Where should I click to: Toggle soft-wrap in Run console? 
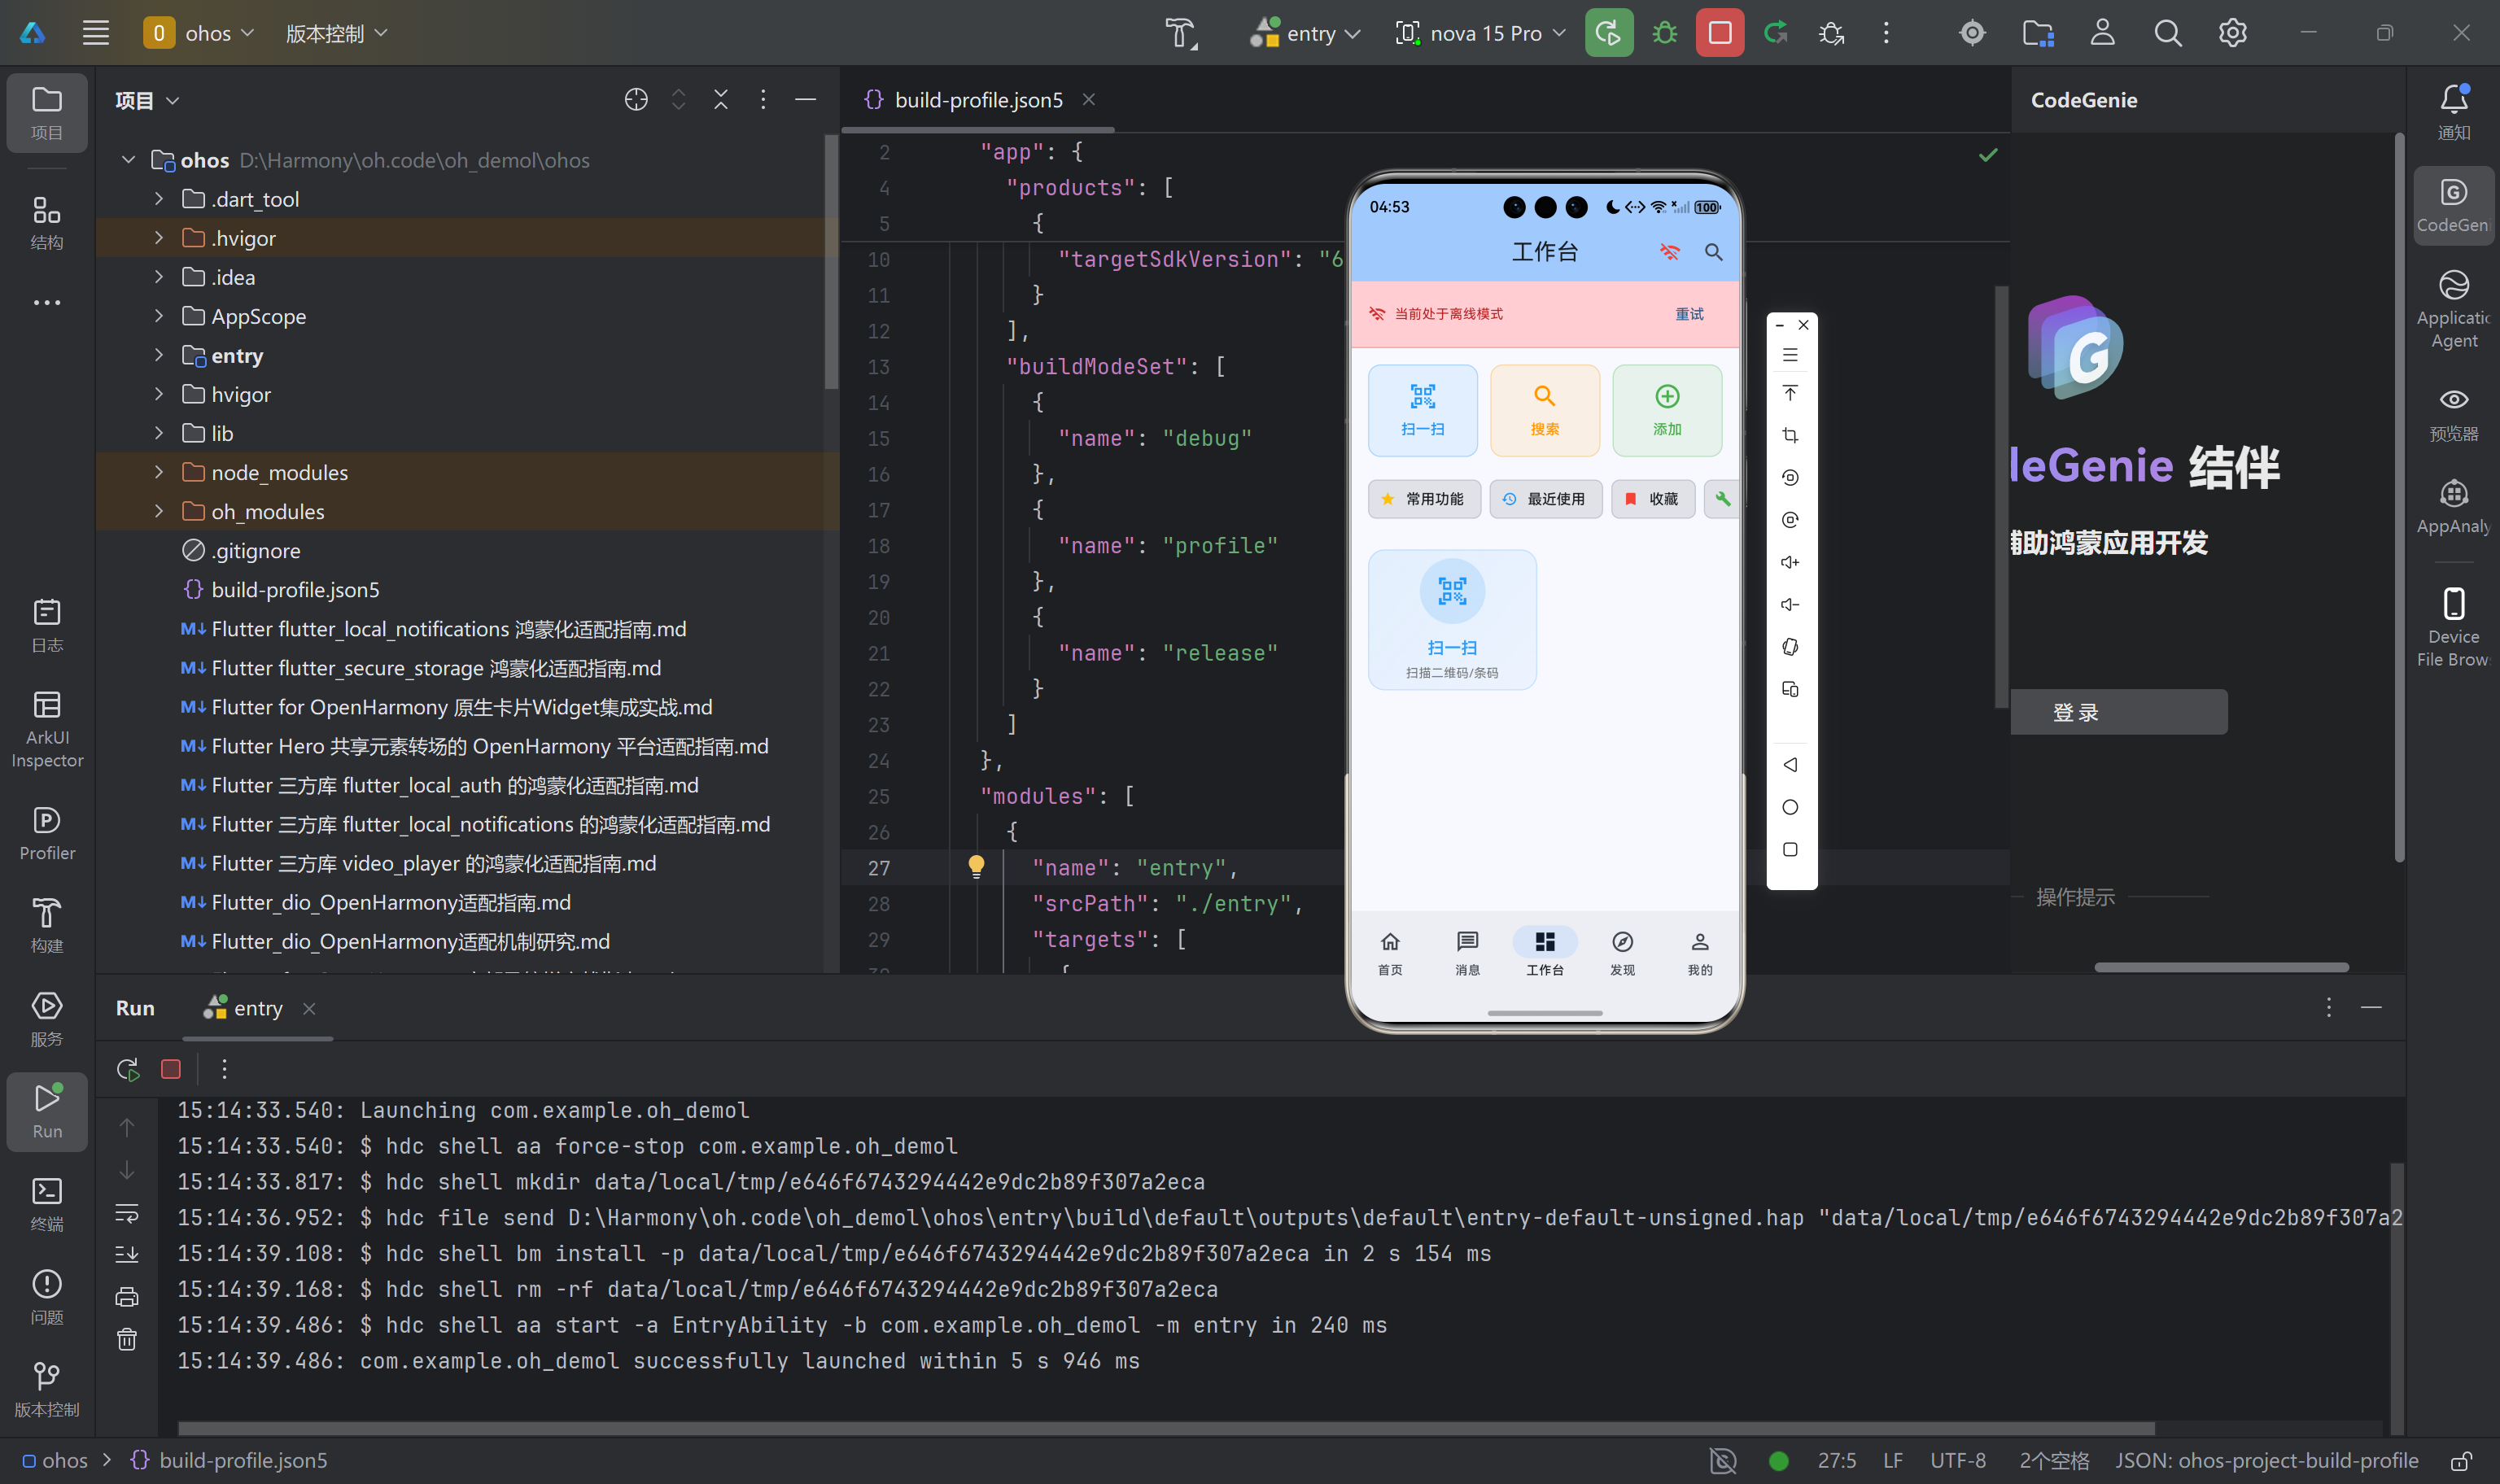127,1213
